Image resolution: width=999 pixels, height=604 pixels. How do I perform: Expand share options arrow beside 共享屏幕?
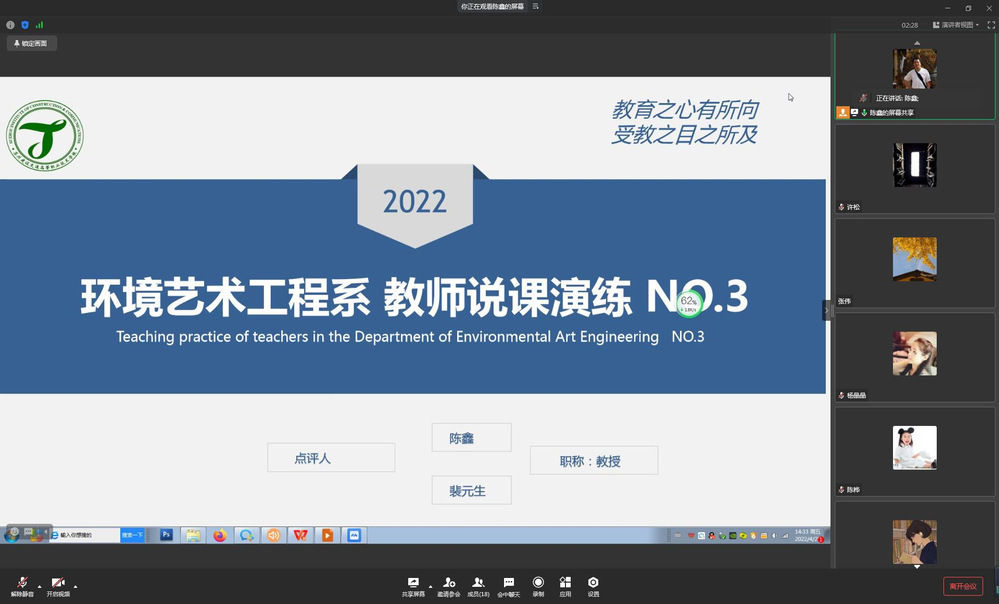tap(431, 586)
